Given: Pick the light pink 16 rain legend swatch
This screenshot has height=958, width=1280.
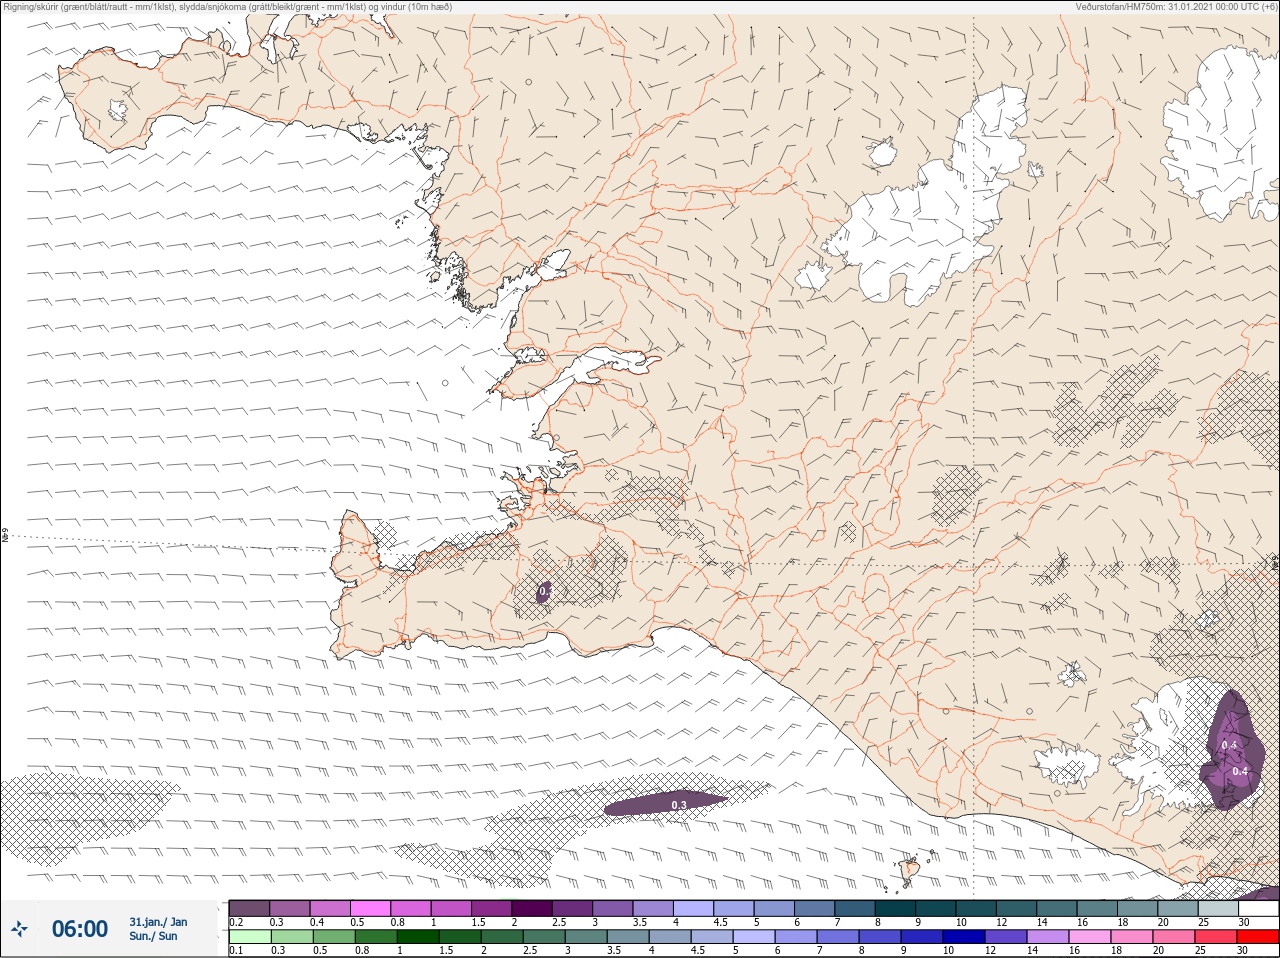Looking at the screenshot, I should point(1090,937).
